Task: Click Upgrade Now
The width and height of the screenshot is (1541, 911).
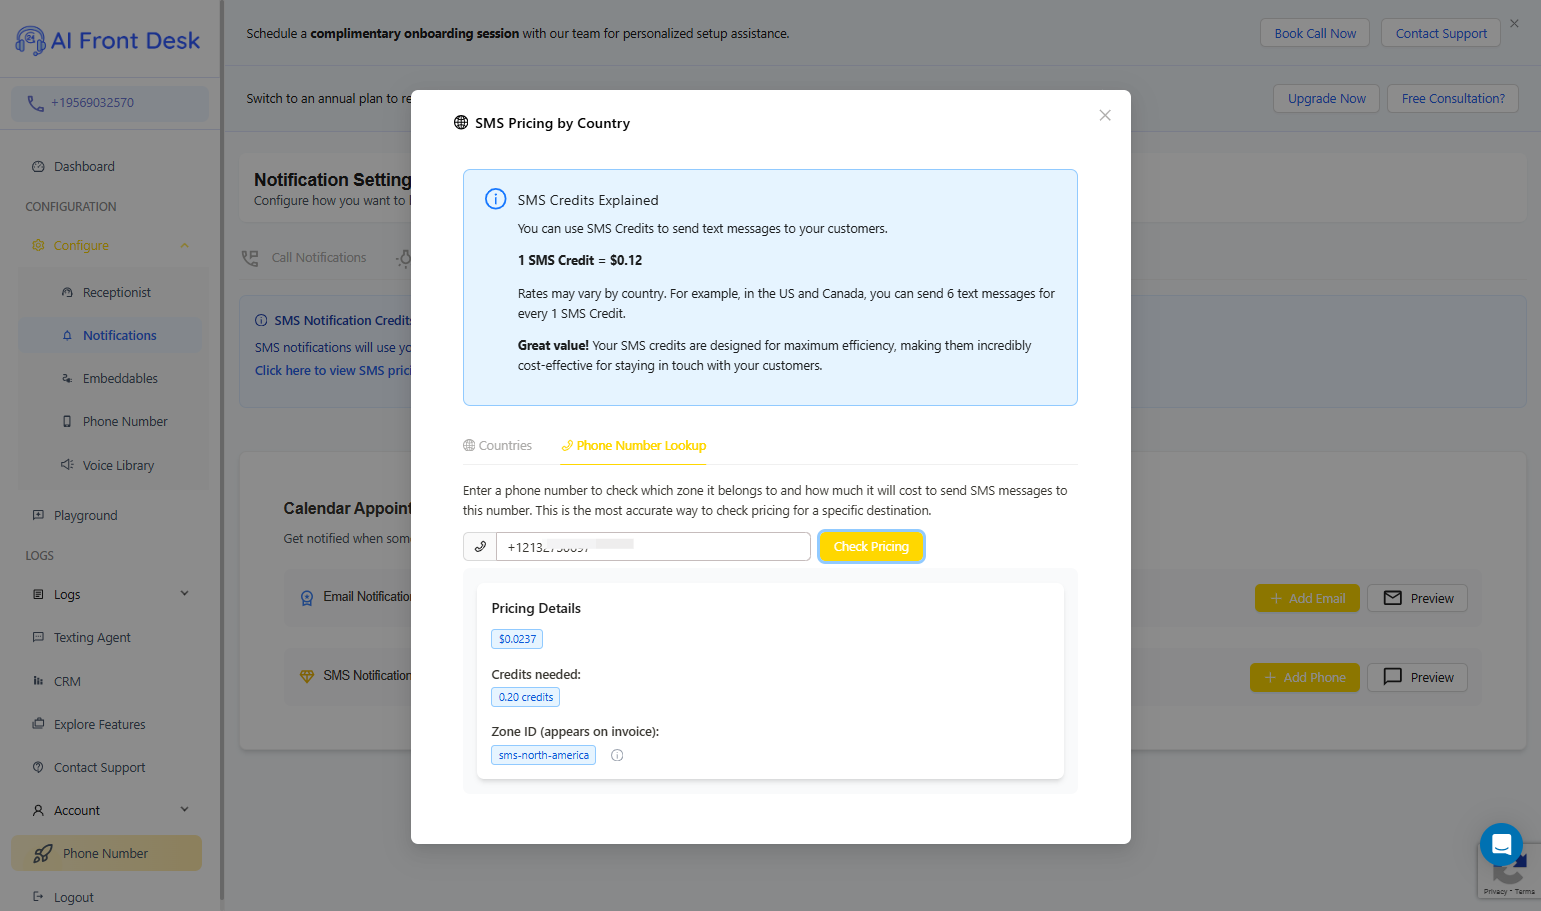Action: coord(1326,98)
